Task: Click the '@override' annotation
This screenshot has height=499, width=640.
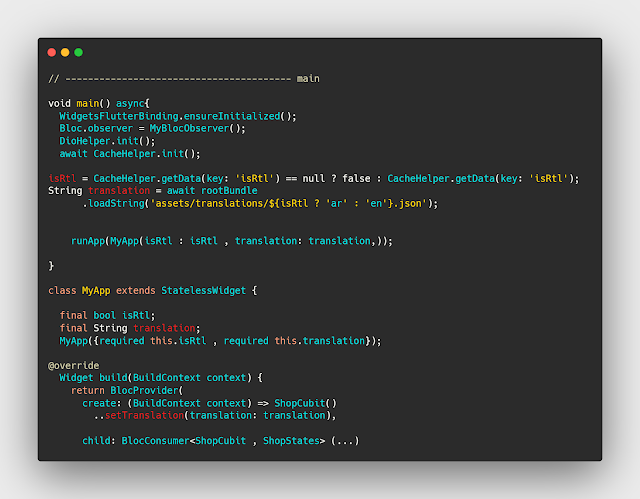Action: pos(73,365)
